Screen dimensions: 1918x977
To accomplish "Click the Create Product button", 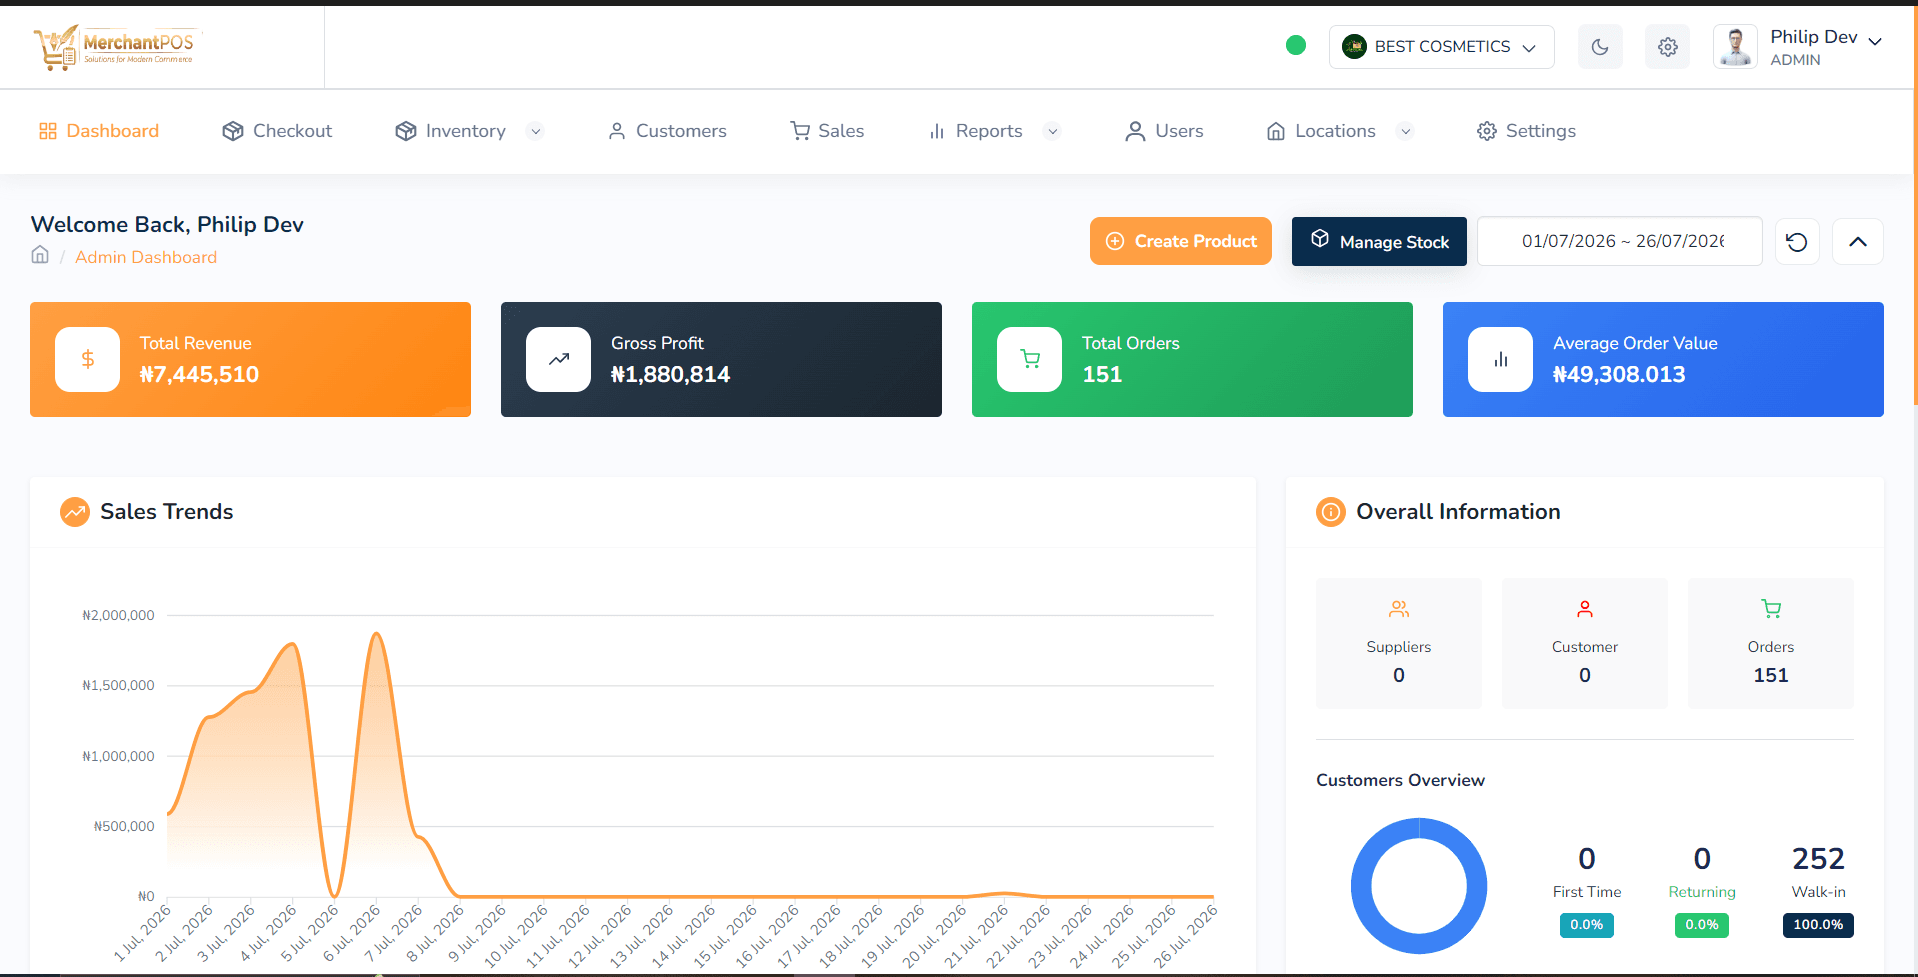I will (x=1181, y=241).
